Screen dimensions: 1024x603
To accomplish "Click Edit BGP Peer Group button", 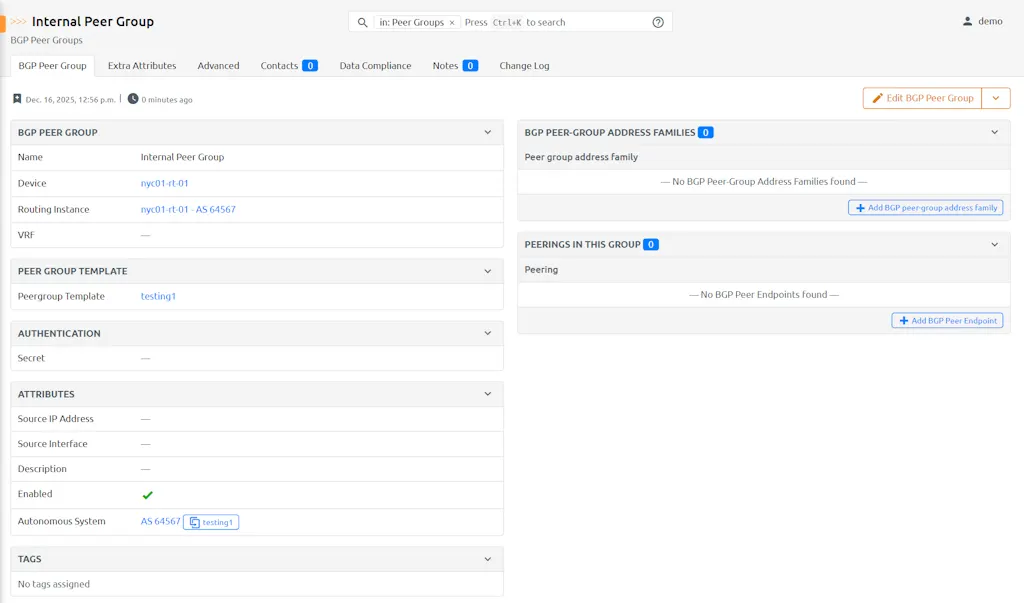I will click(x=922, y=98).
